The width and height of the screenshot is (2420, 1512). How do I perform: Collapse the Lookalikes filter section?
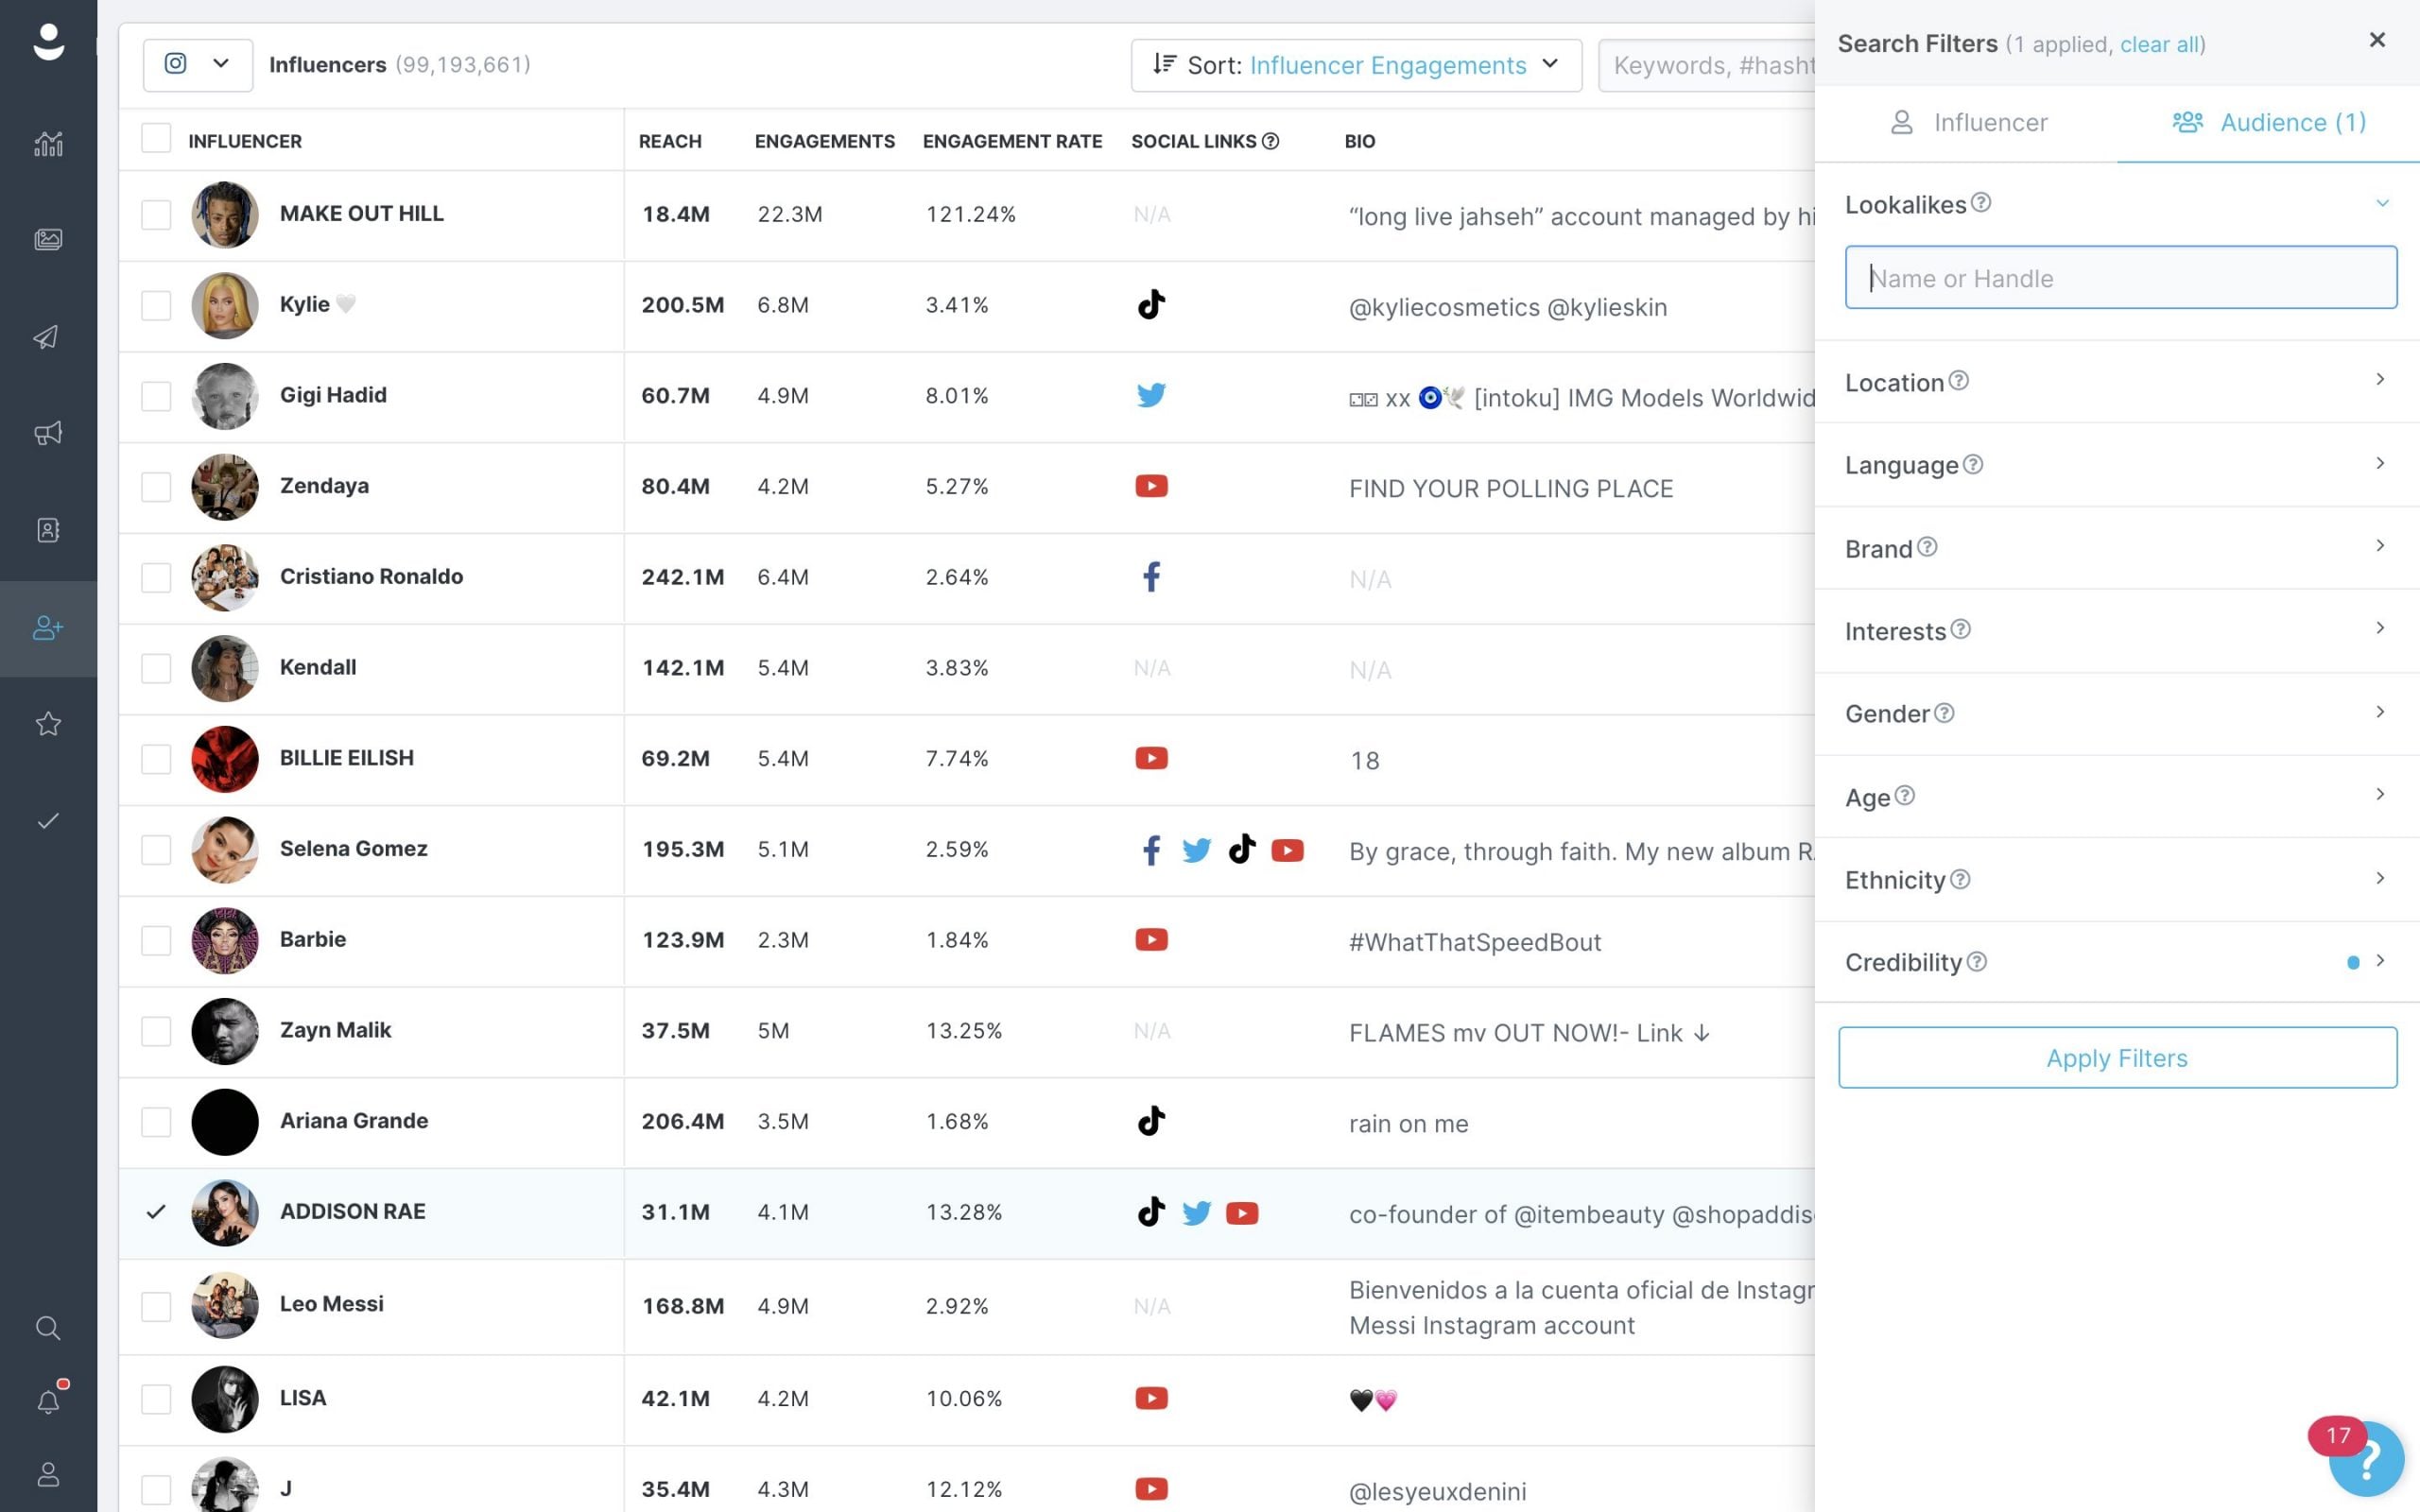2382,203
